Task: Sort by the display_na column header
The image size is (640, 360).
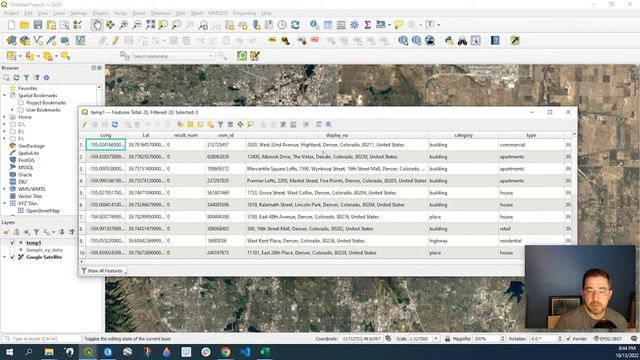Action: coord(337,135)
